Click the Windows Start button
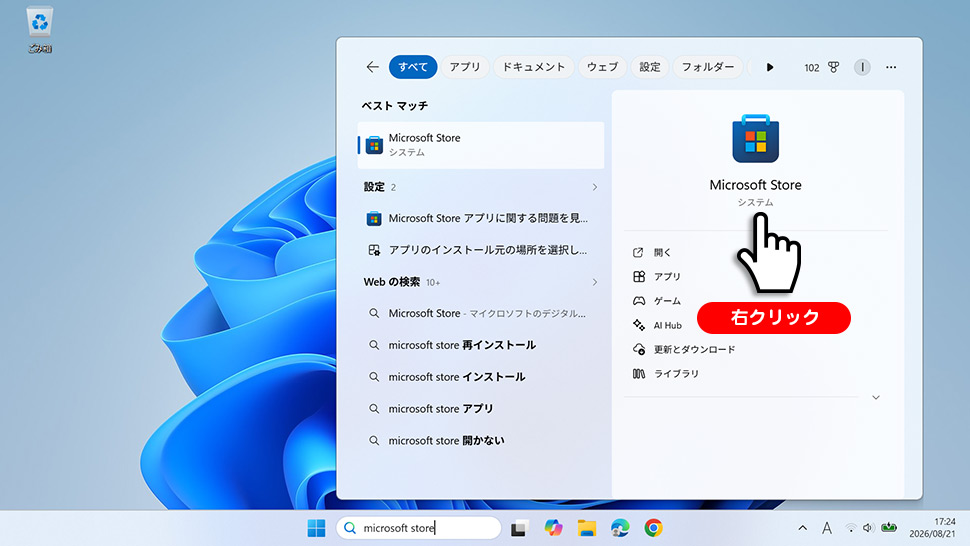970x546 pixels. (316, 528)
